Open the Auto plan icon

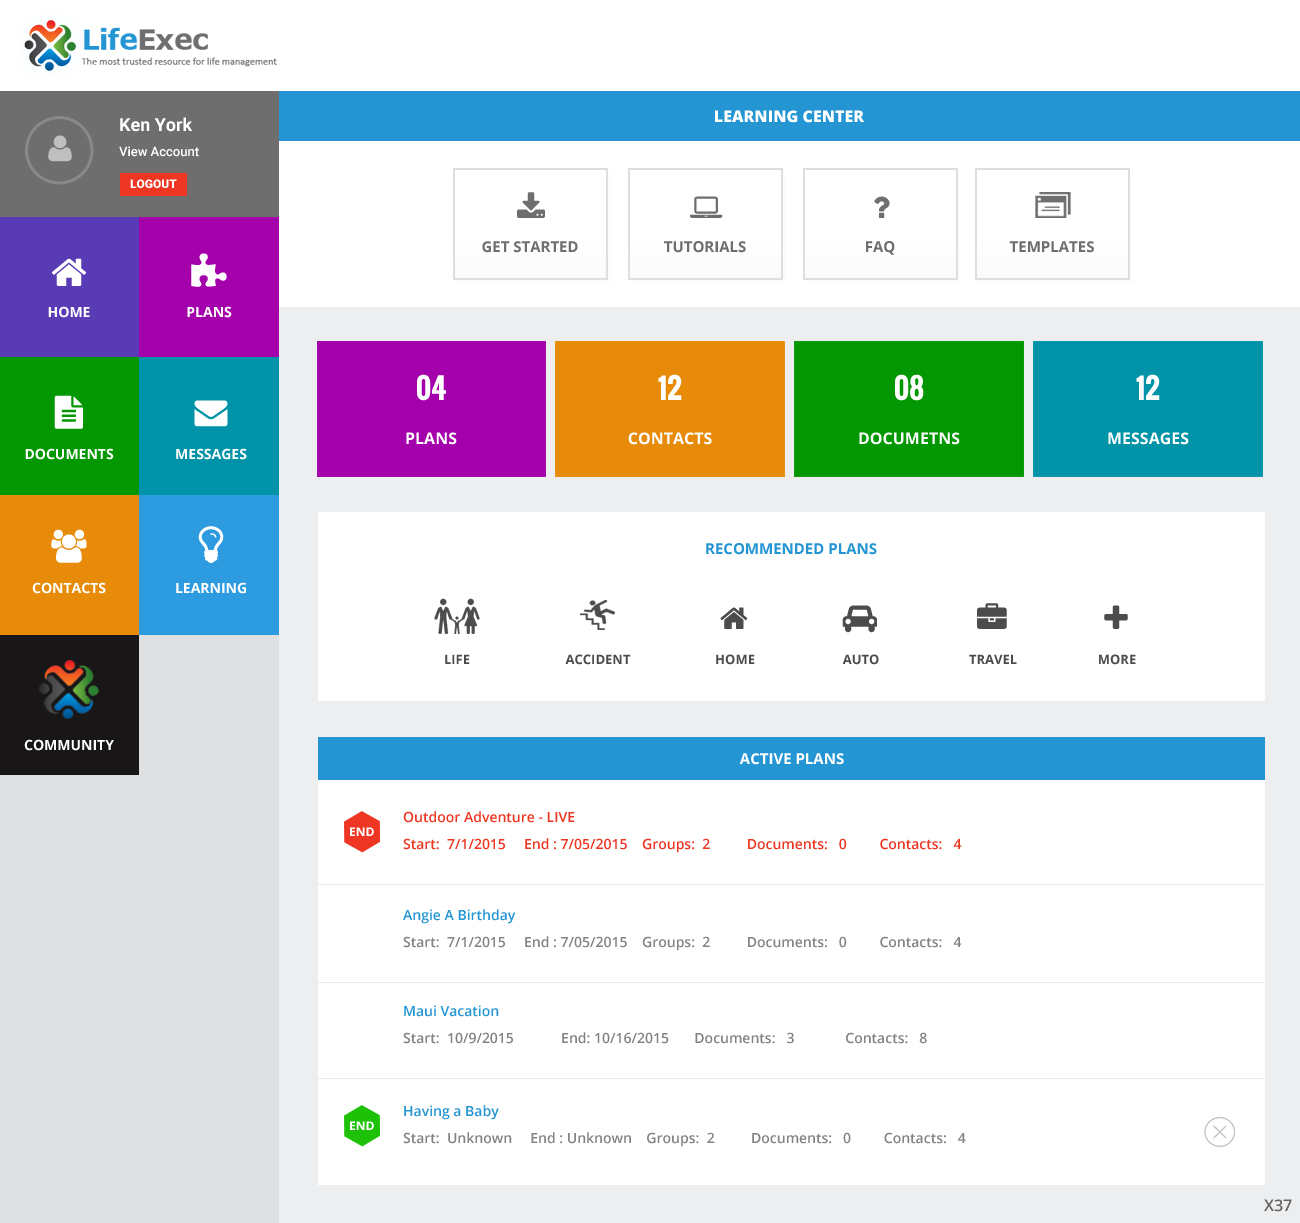coord(860,620)
